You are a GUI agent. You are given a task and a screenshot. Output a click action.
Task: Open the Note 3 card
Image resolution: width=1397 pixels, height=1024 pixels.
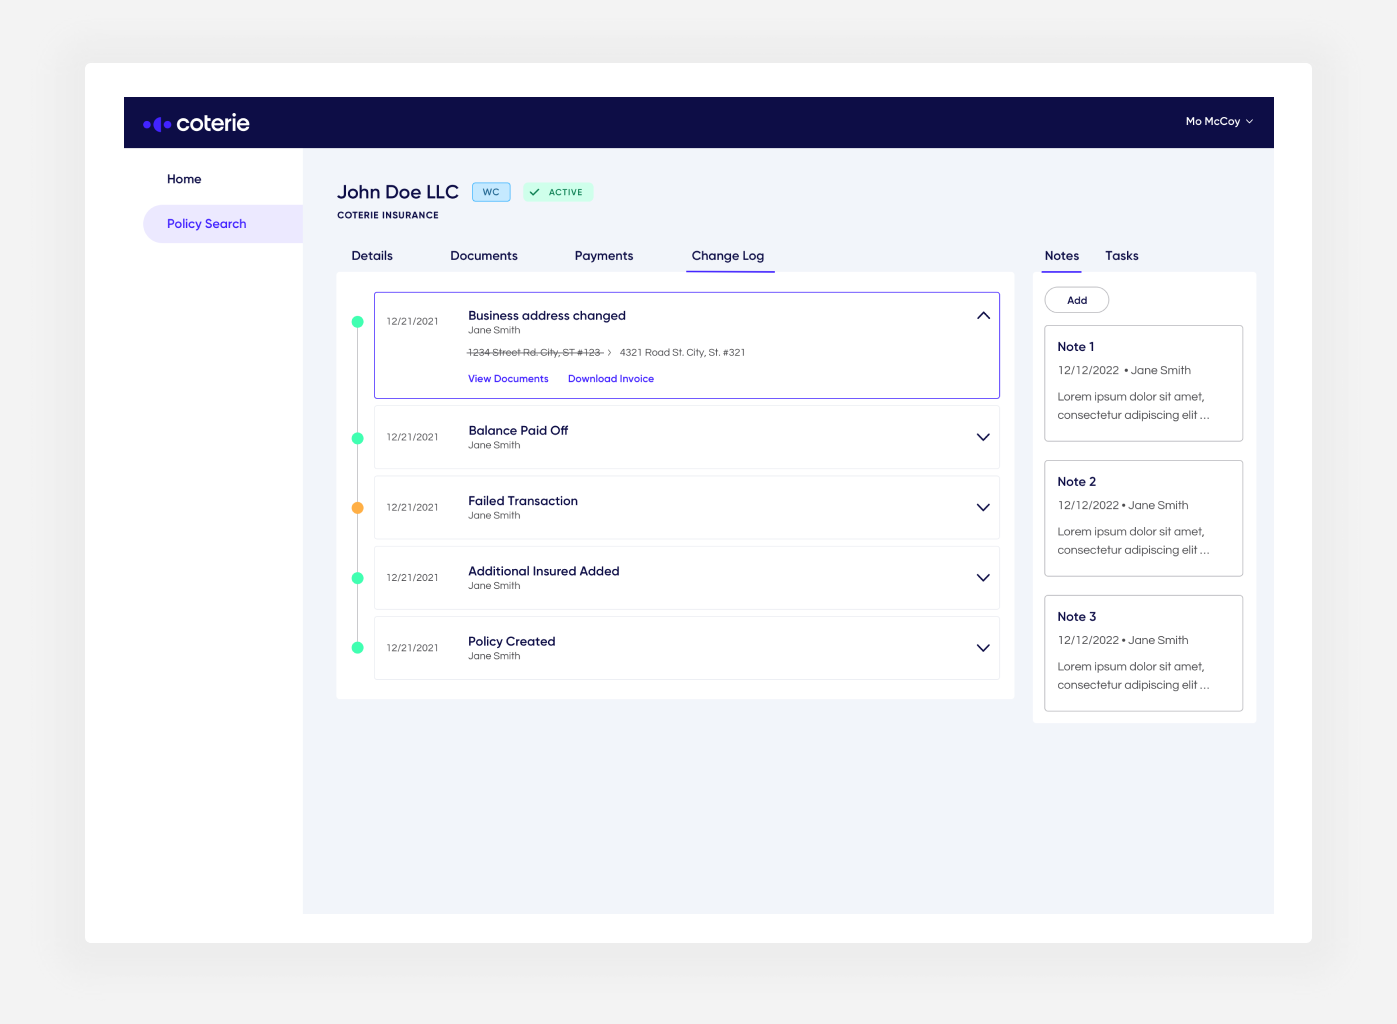point(1143,653)
